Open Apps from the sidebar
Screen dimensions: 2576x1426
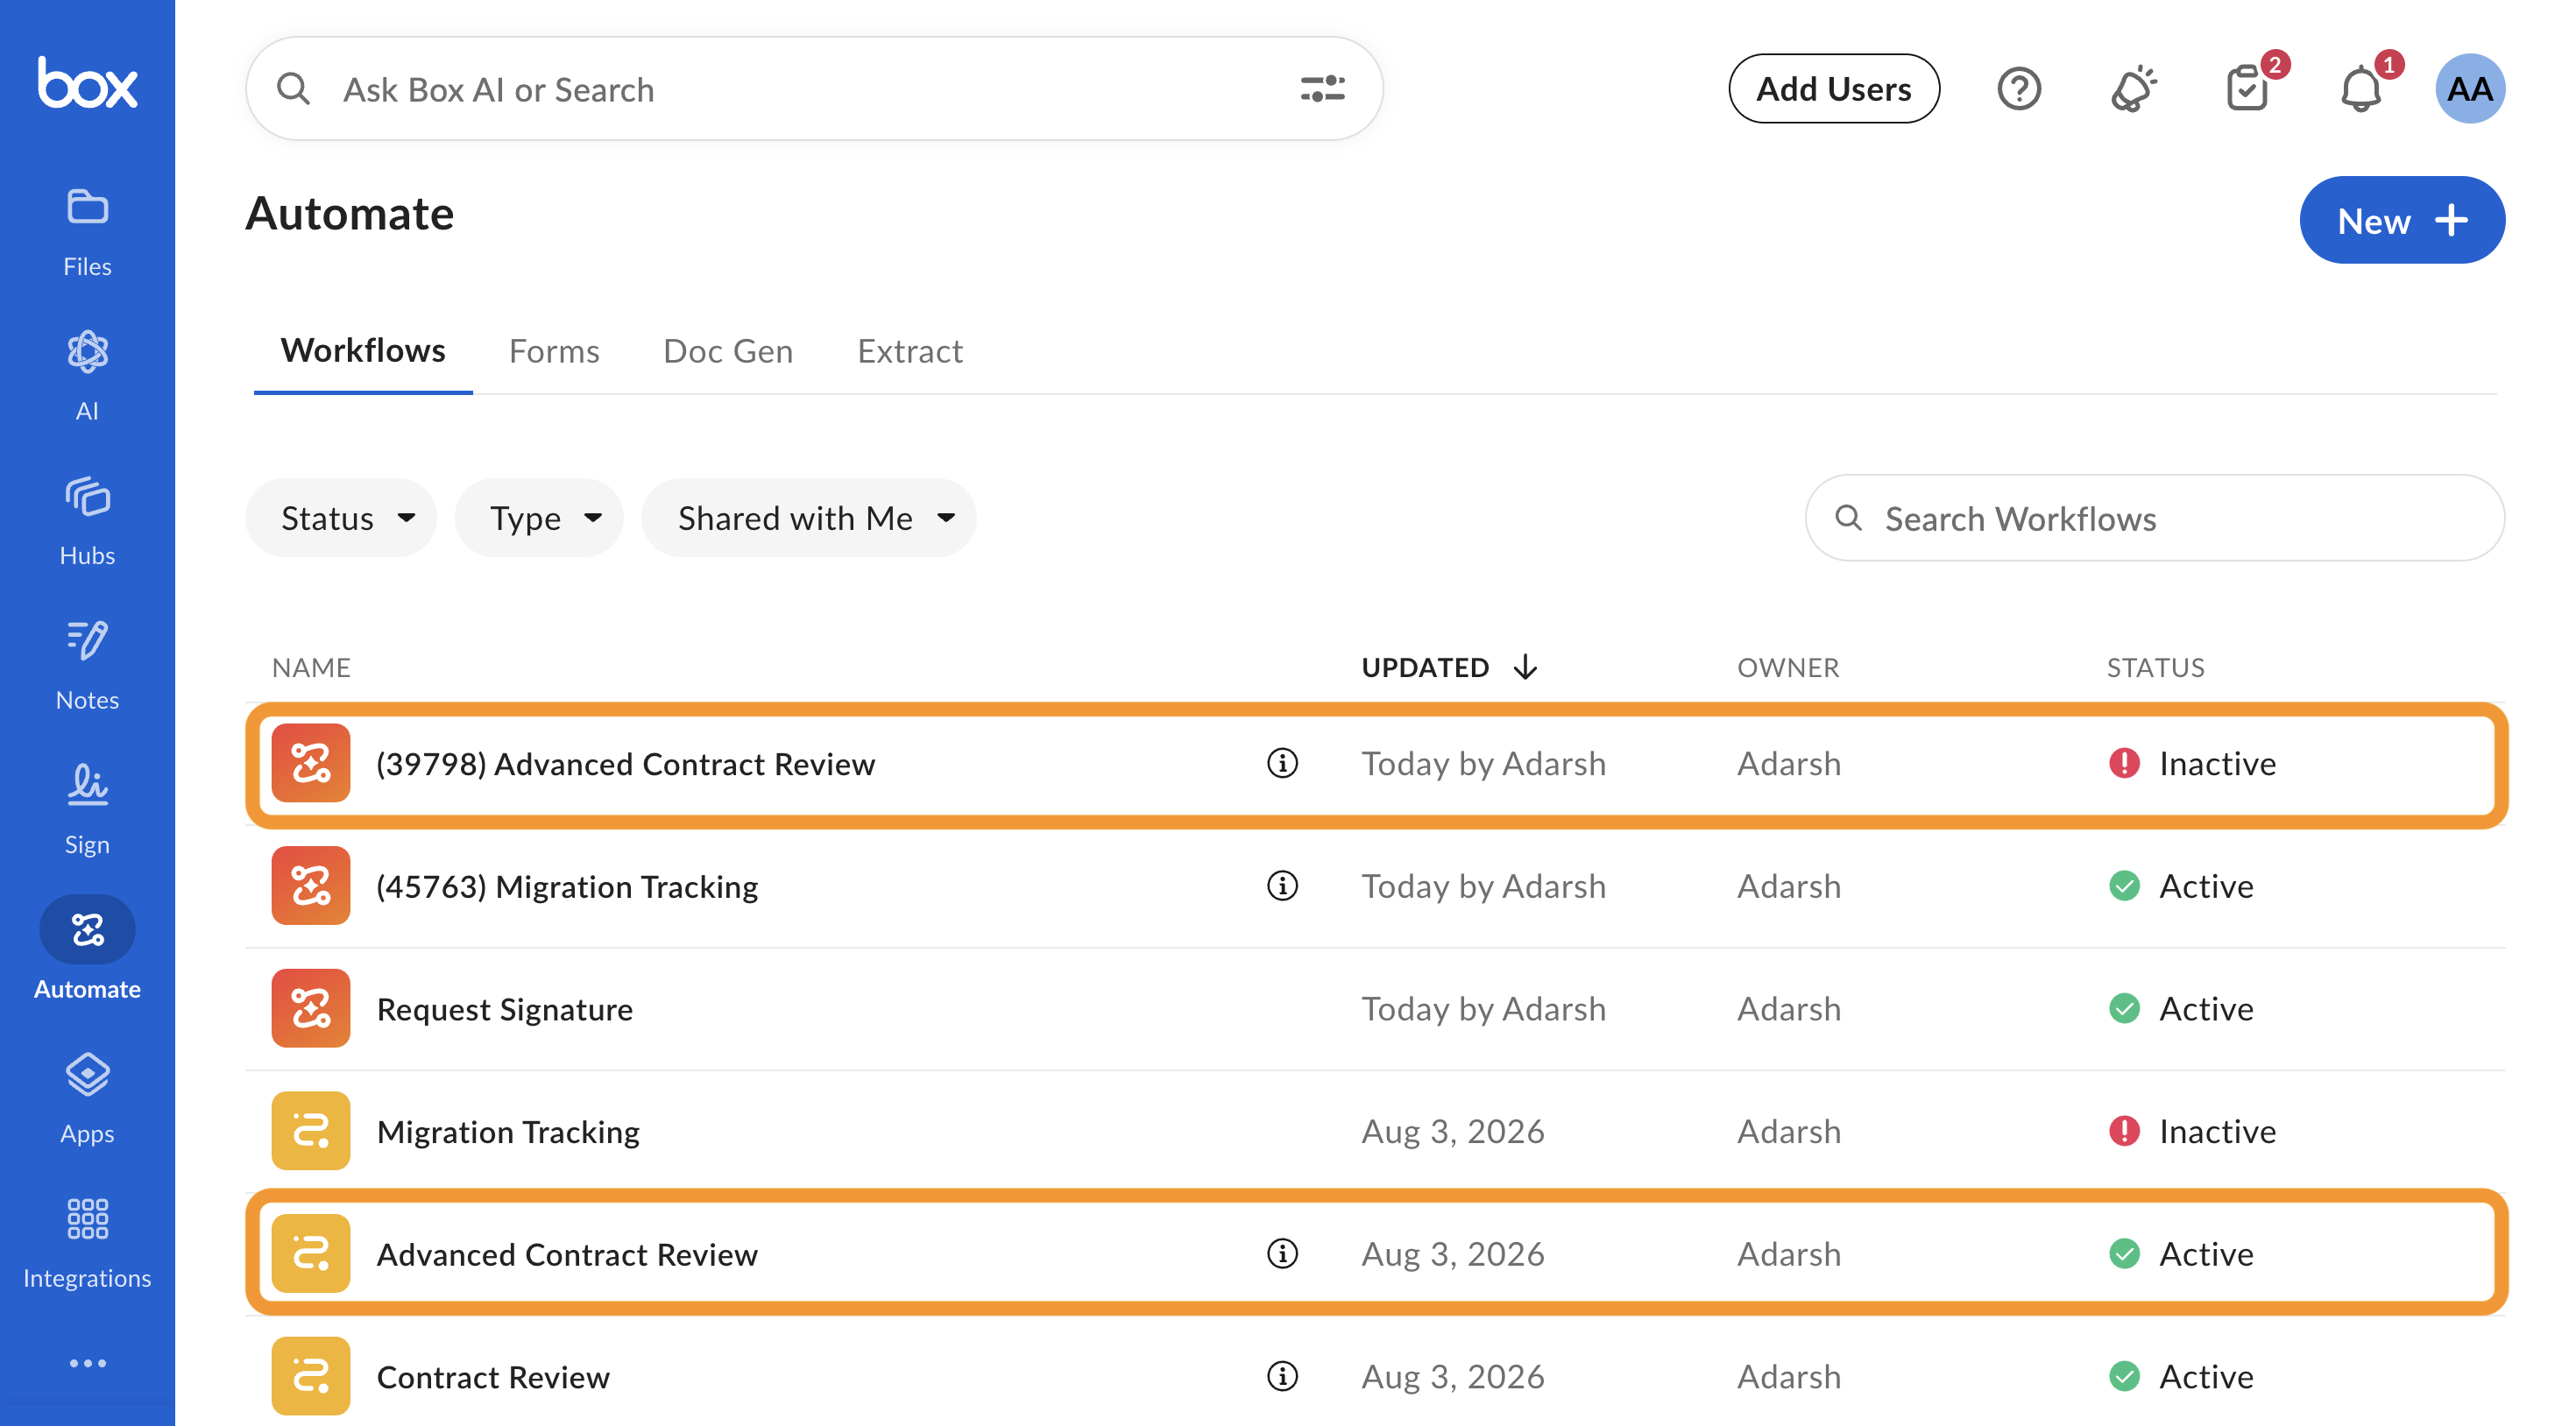tap(87, 1099)
